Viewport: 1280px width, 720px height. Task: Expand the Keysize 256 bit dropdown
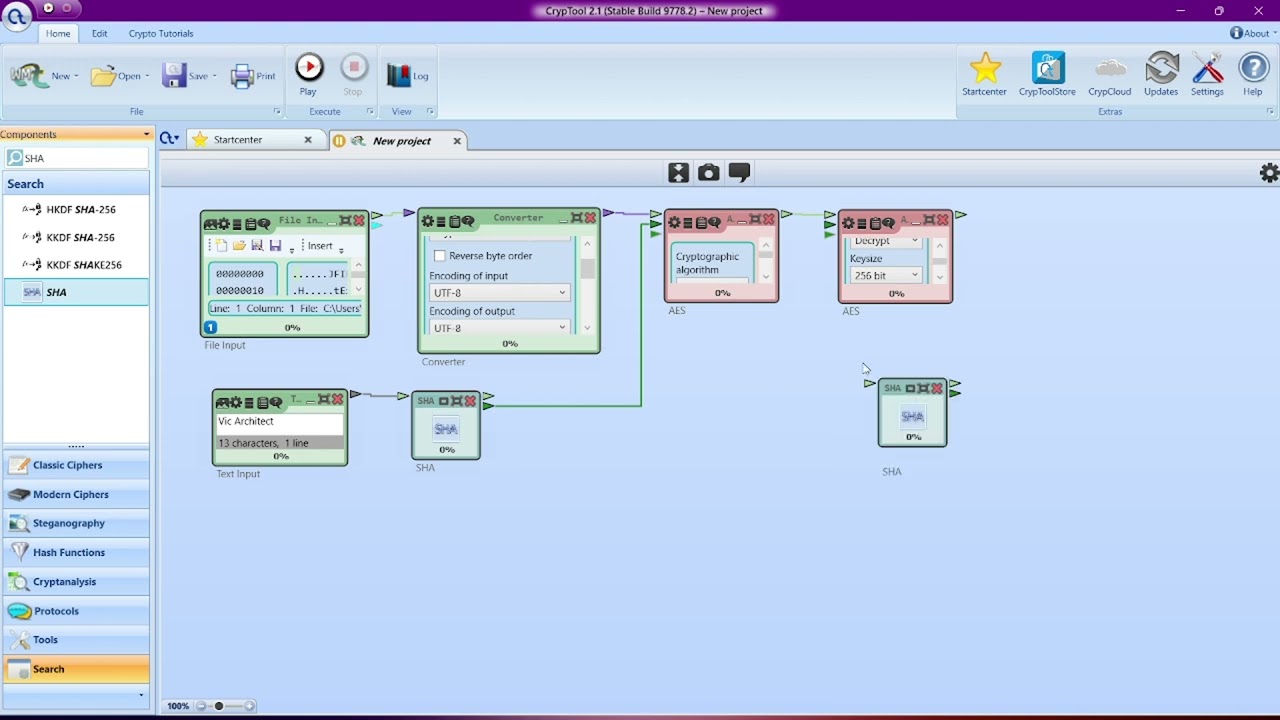click(885, 275)
